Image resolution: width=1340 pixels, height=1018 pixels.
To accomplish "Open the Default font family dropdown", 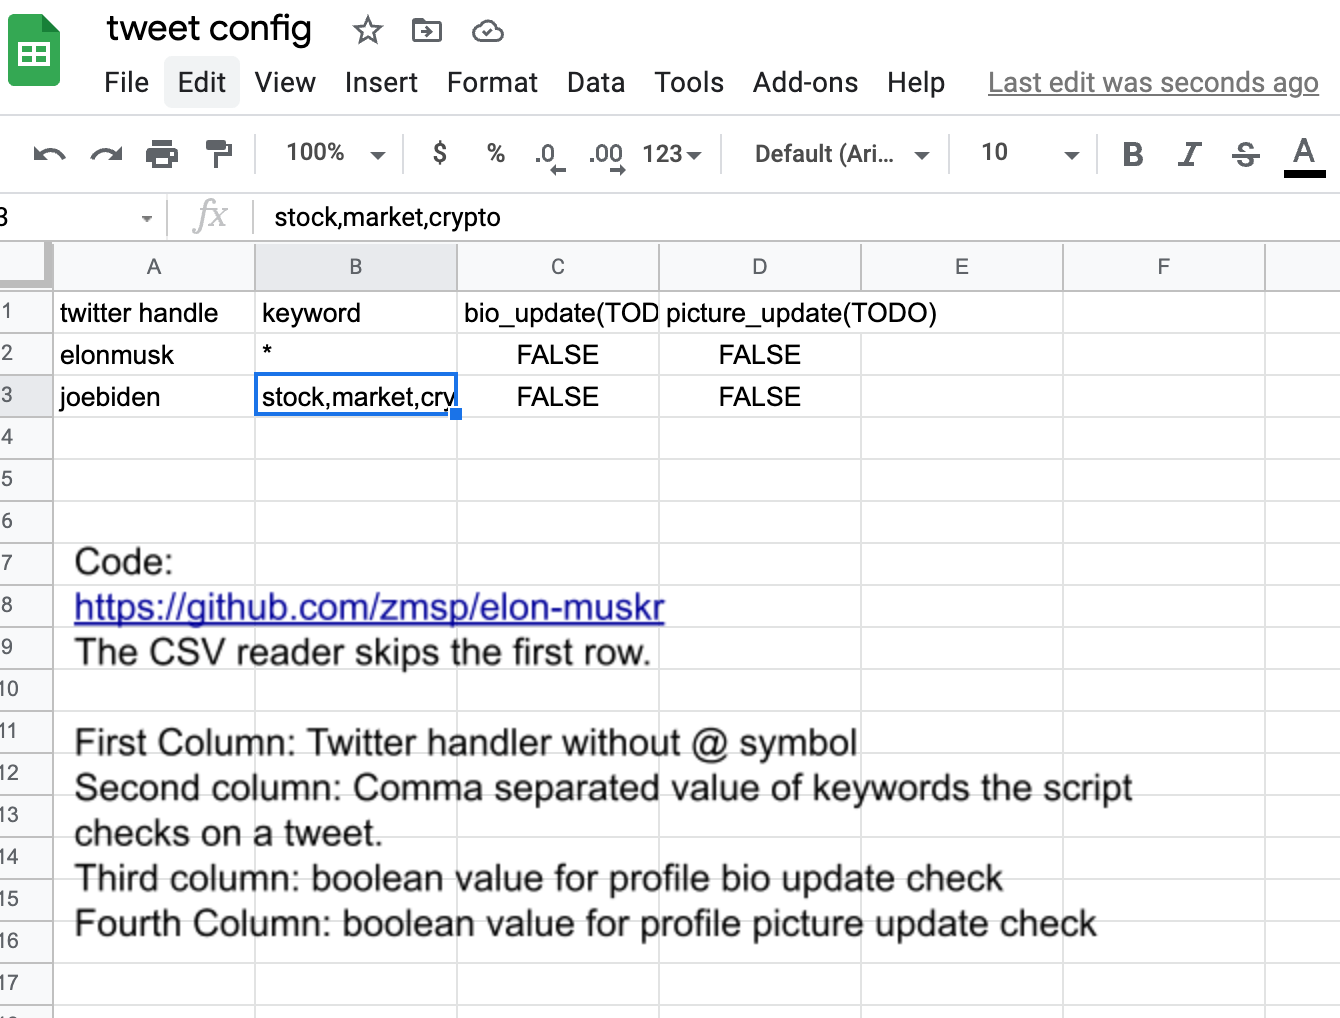I will click(842, 154).
